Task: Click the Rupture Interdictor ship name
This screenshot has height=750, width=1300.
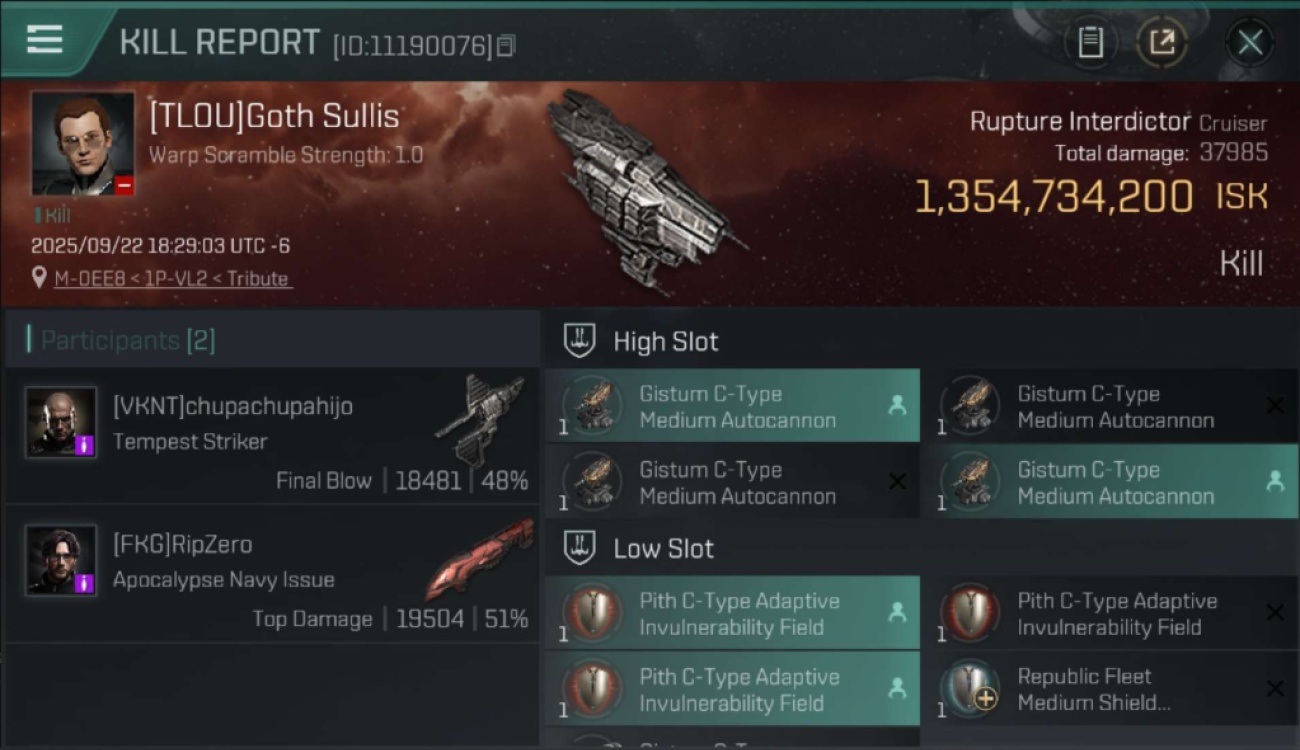Action: coord(1082,122)
